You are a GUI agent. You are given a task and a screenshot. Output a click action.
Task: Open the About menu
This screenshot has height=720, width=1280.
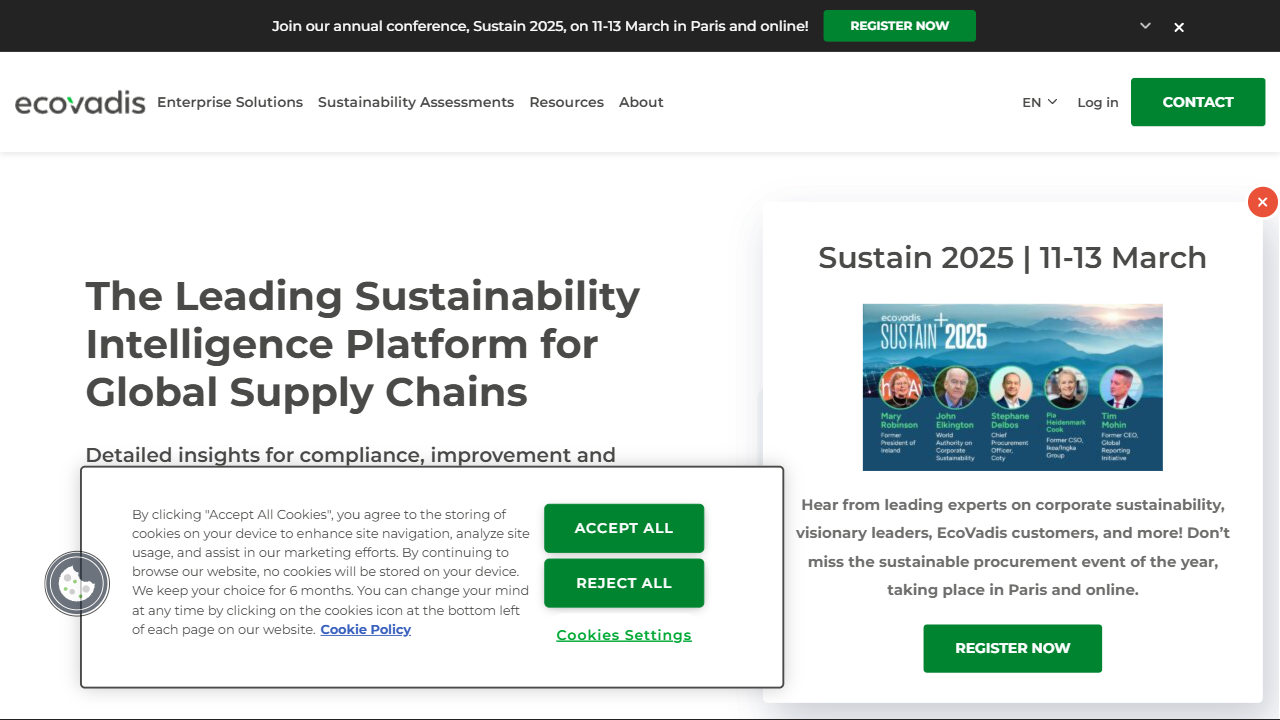click(x=641, y=102)
